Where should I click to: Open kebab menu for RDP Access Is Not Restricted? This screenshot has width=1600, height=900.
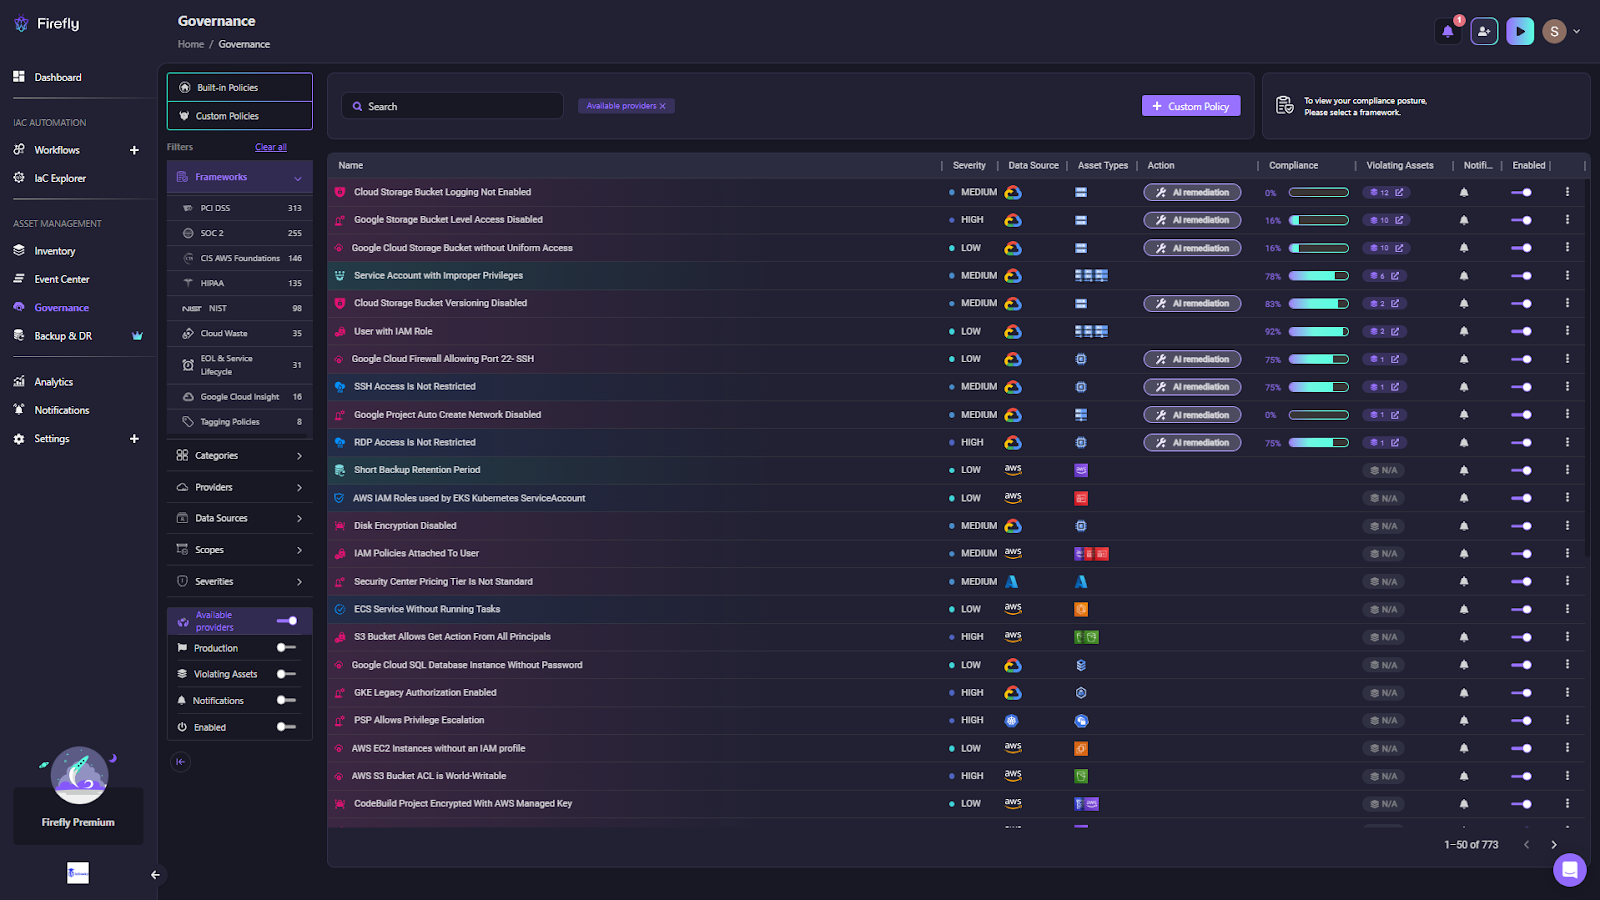[1567, 442]
